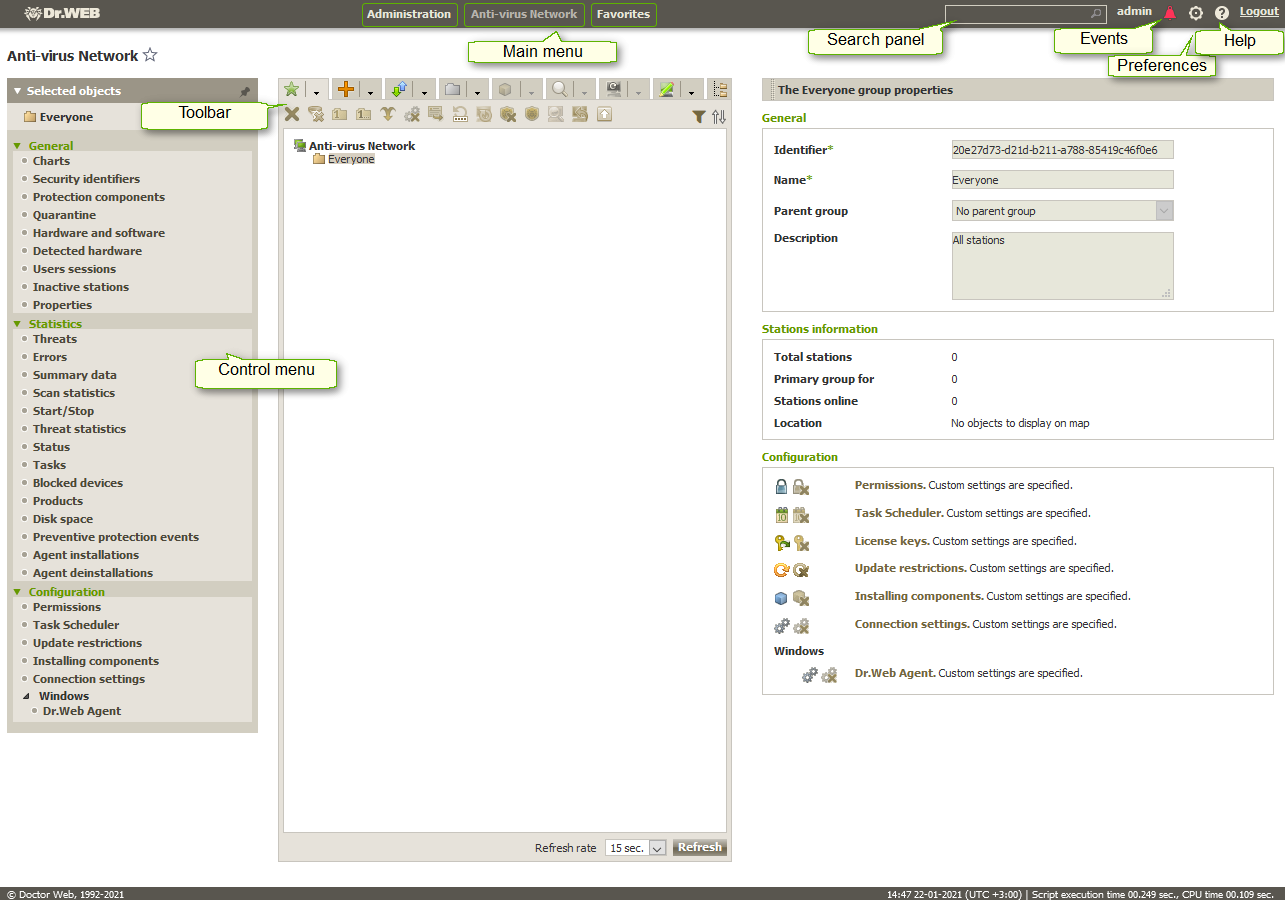Collapse the Windows subsection triangle
This screenshot has width=1285, height=900.
(x=27, y=696)
